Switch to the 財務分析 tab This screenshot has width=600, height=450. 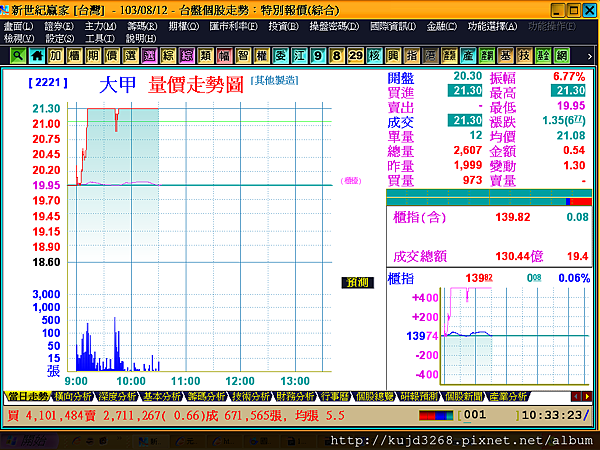295,396
